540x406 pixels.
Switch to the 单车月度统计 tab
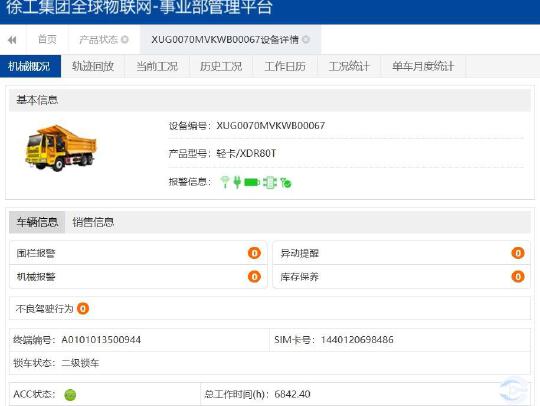[x=423, y=66]
